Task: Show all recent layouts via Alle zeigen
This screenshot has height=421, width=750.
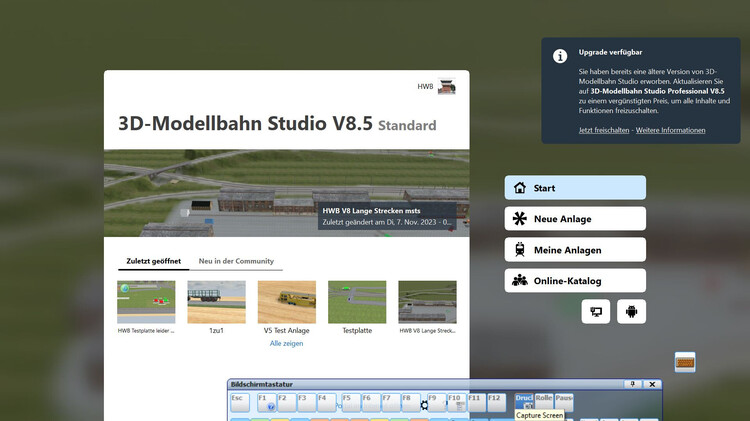Action: pyautogui.click(x=286, y=343)
